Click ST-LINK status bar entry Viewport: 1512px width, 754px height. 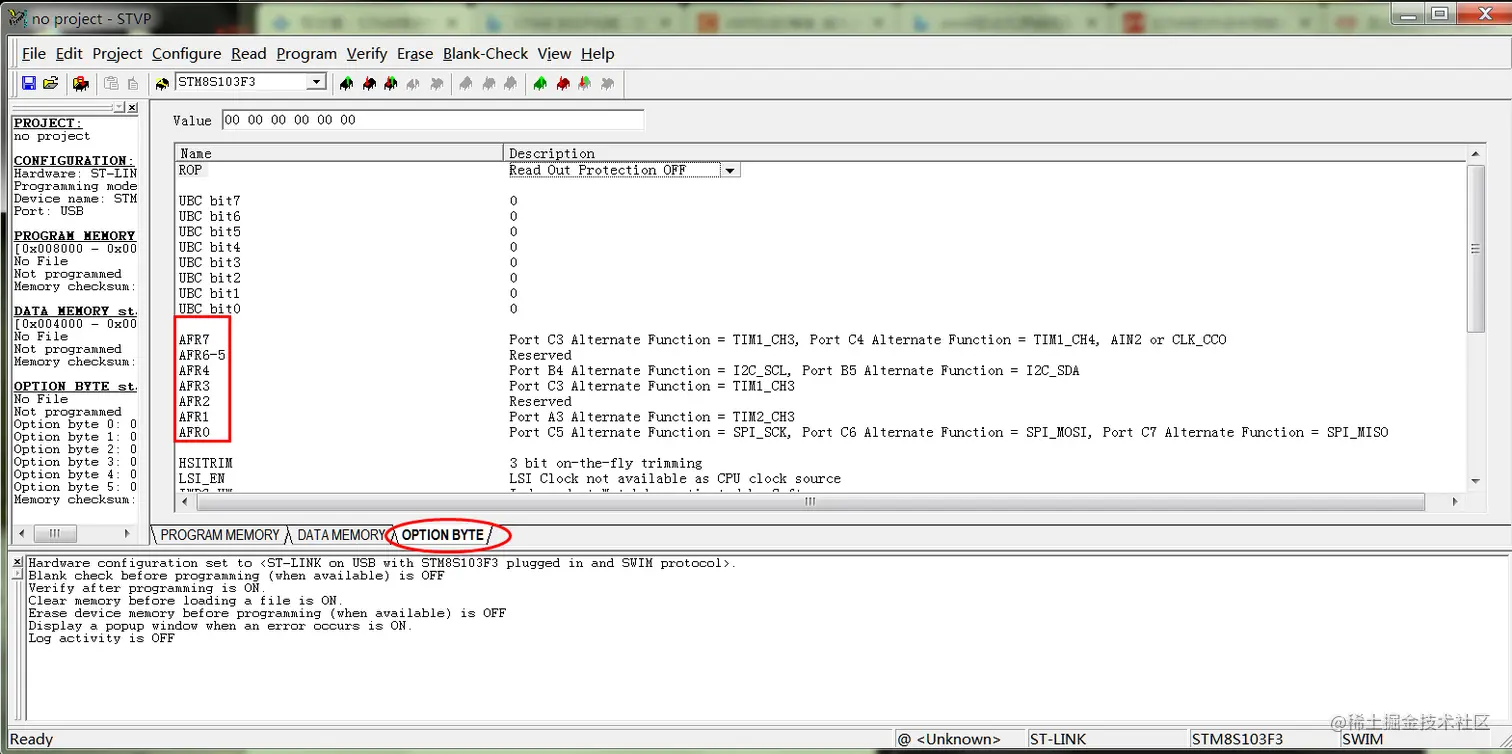tap(1058, 740)
